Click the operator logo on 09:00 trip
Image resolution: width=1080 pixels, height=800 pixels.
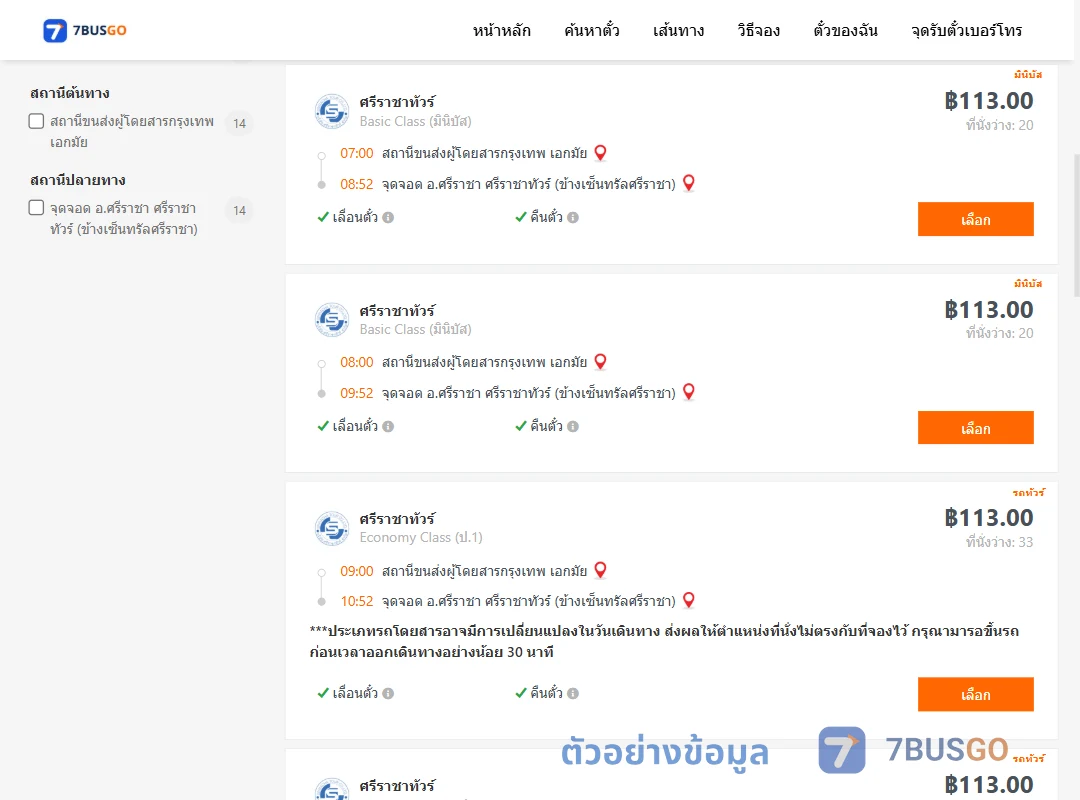332,529
